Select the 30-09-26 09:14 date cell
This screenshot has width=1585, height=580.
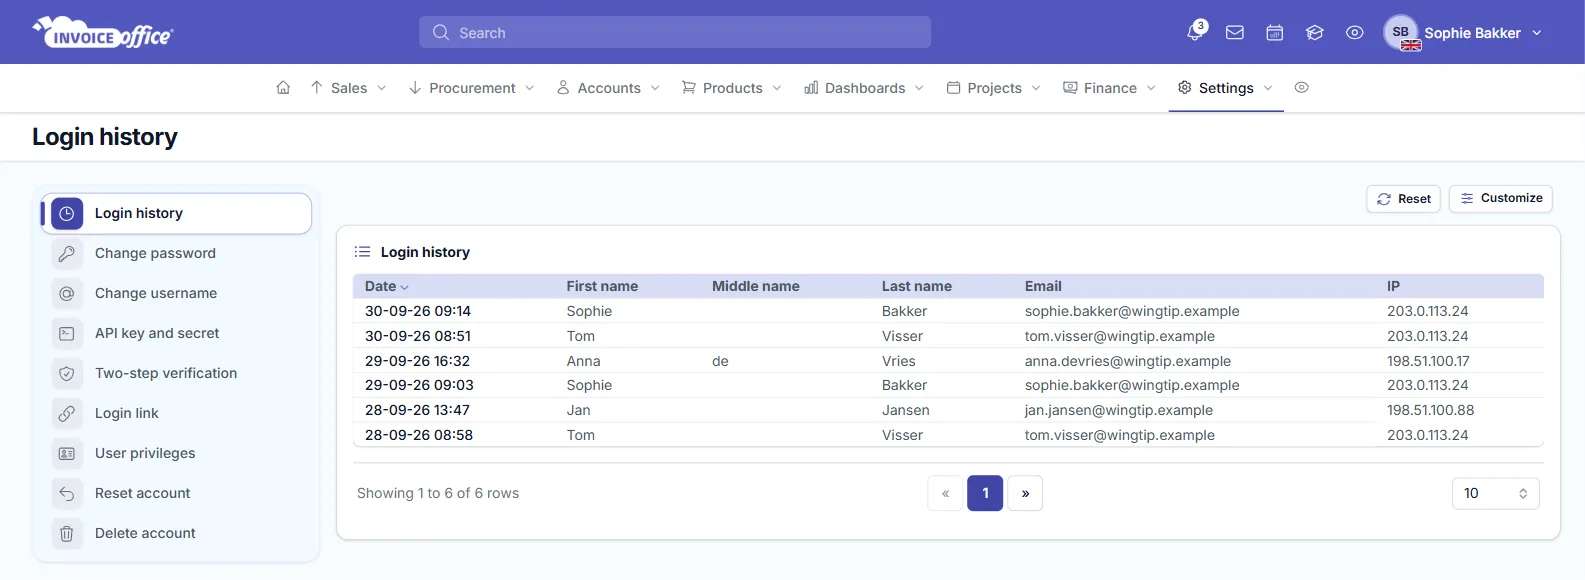click(418, 311)
